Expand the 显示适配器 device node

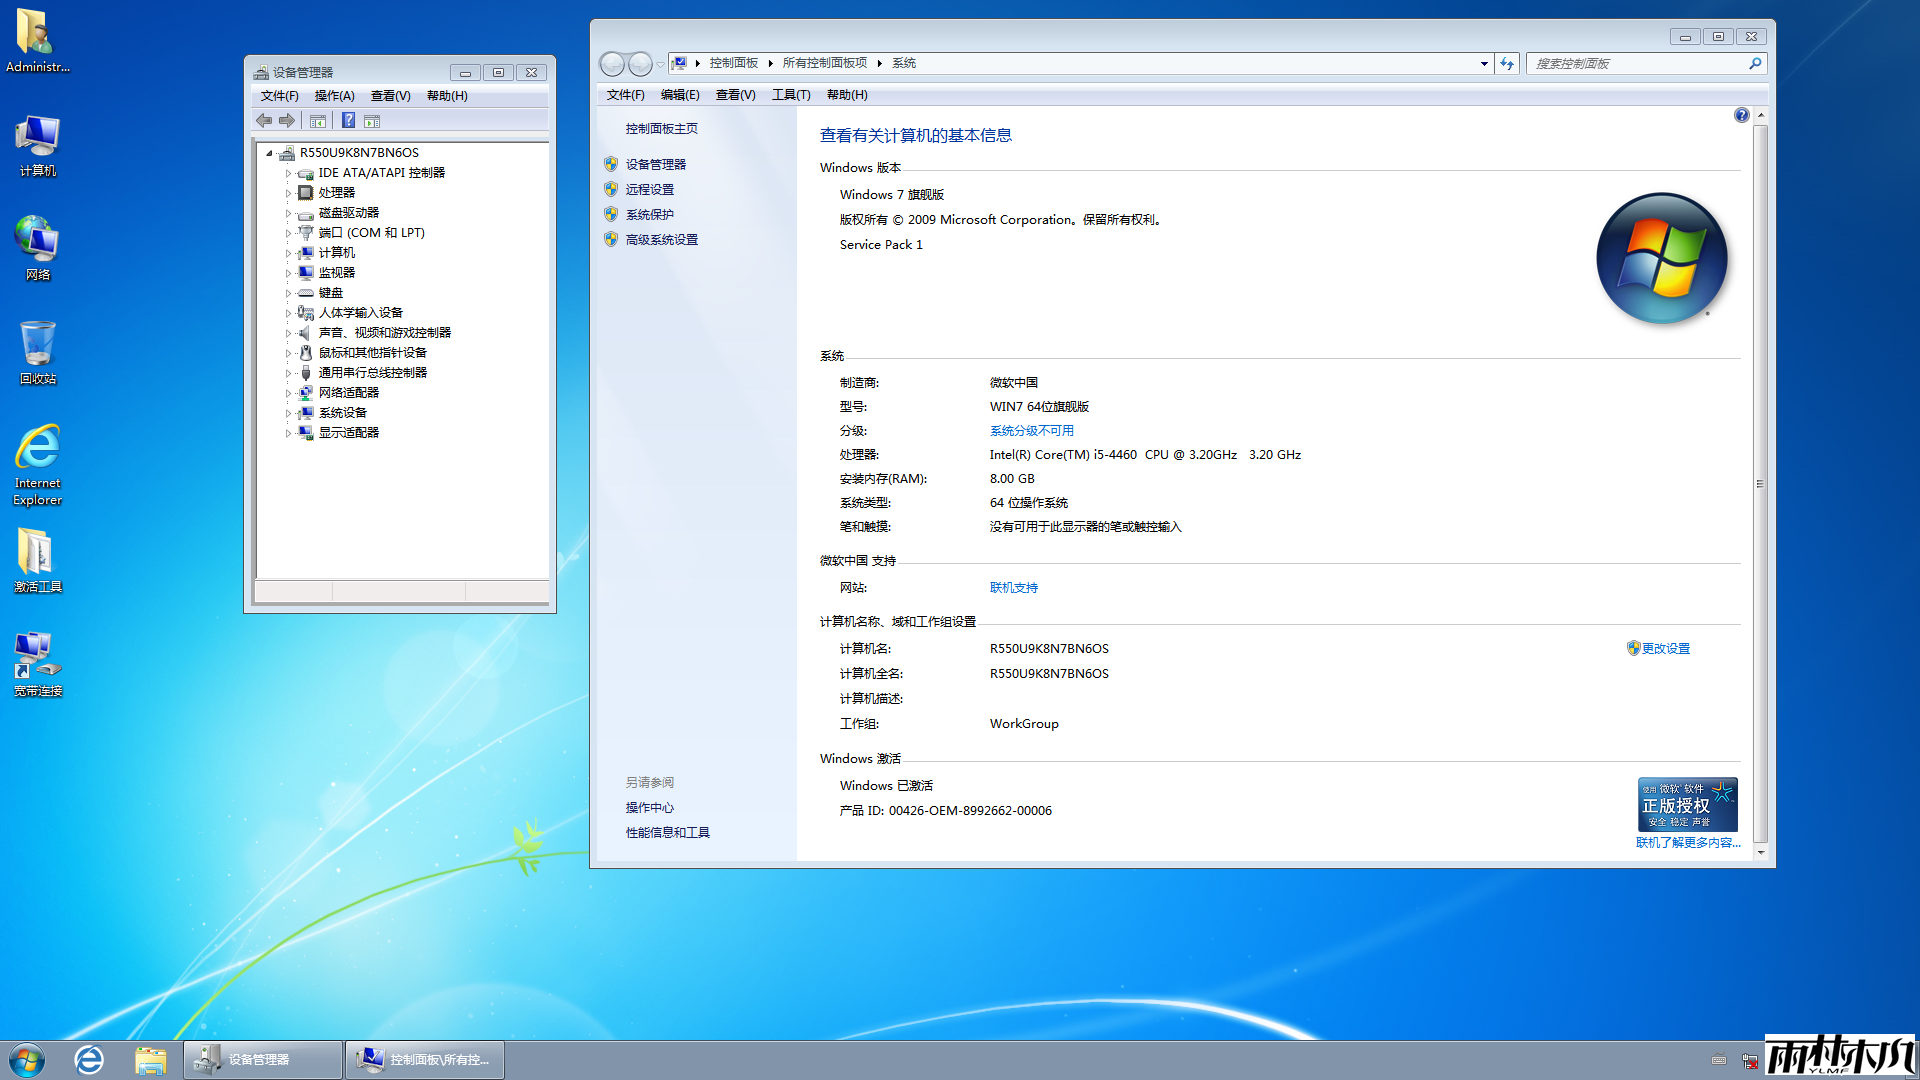[x=289, y=433]
